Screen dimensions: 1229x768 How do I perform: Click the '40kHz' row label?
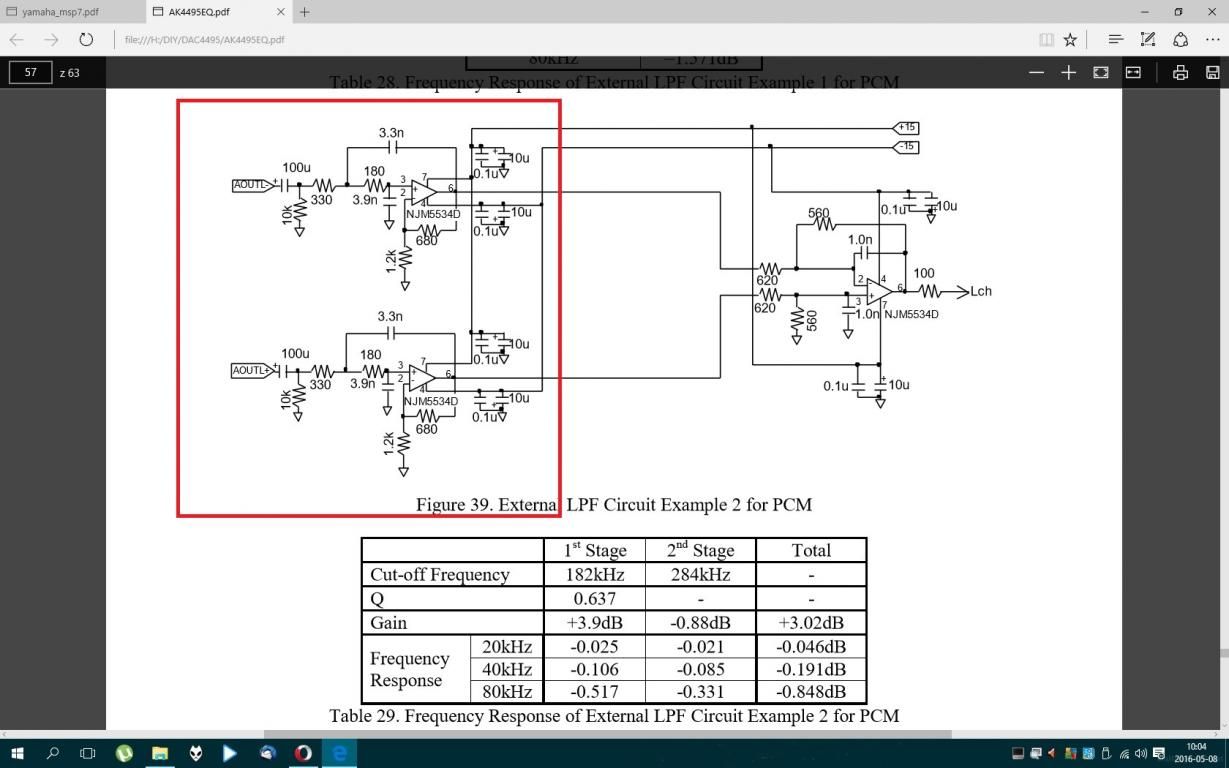(x=507, y=669)
